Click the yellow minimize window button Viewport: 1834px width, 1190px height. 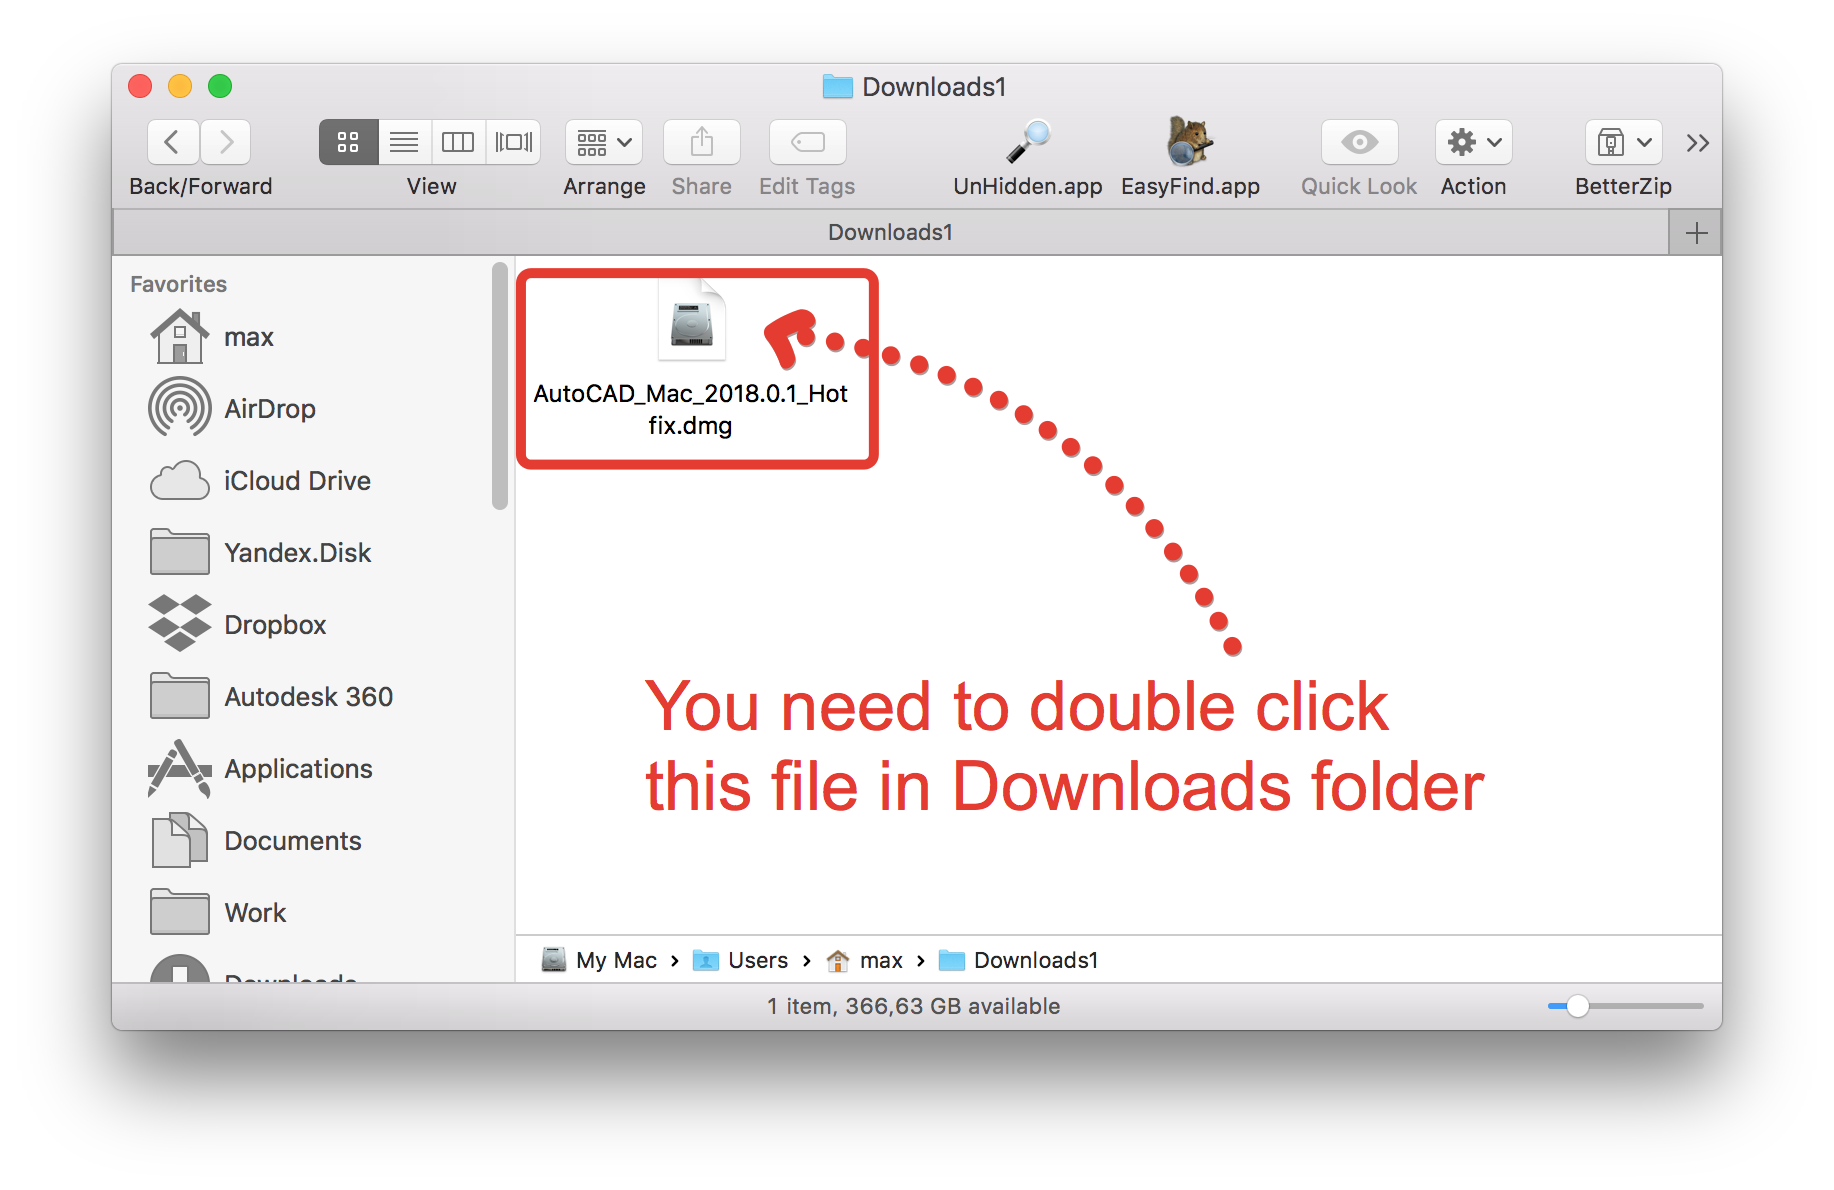(x=180, y=86)
